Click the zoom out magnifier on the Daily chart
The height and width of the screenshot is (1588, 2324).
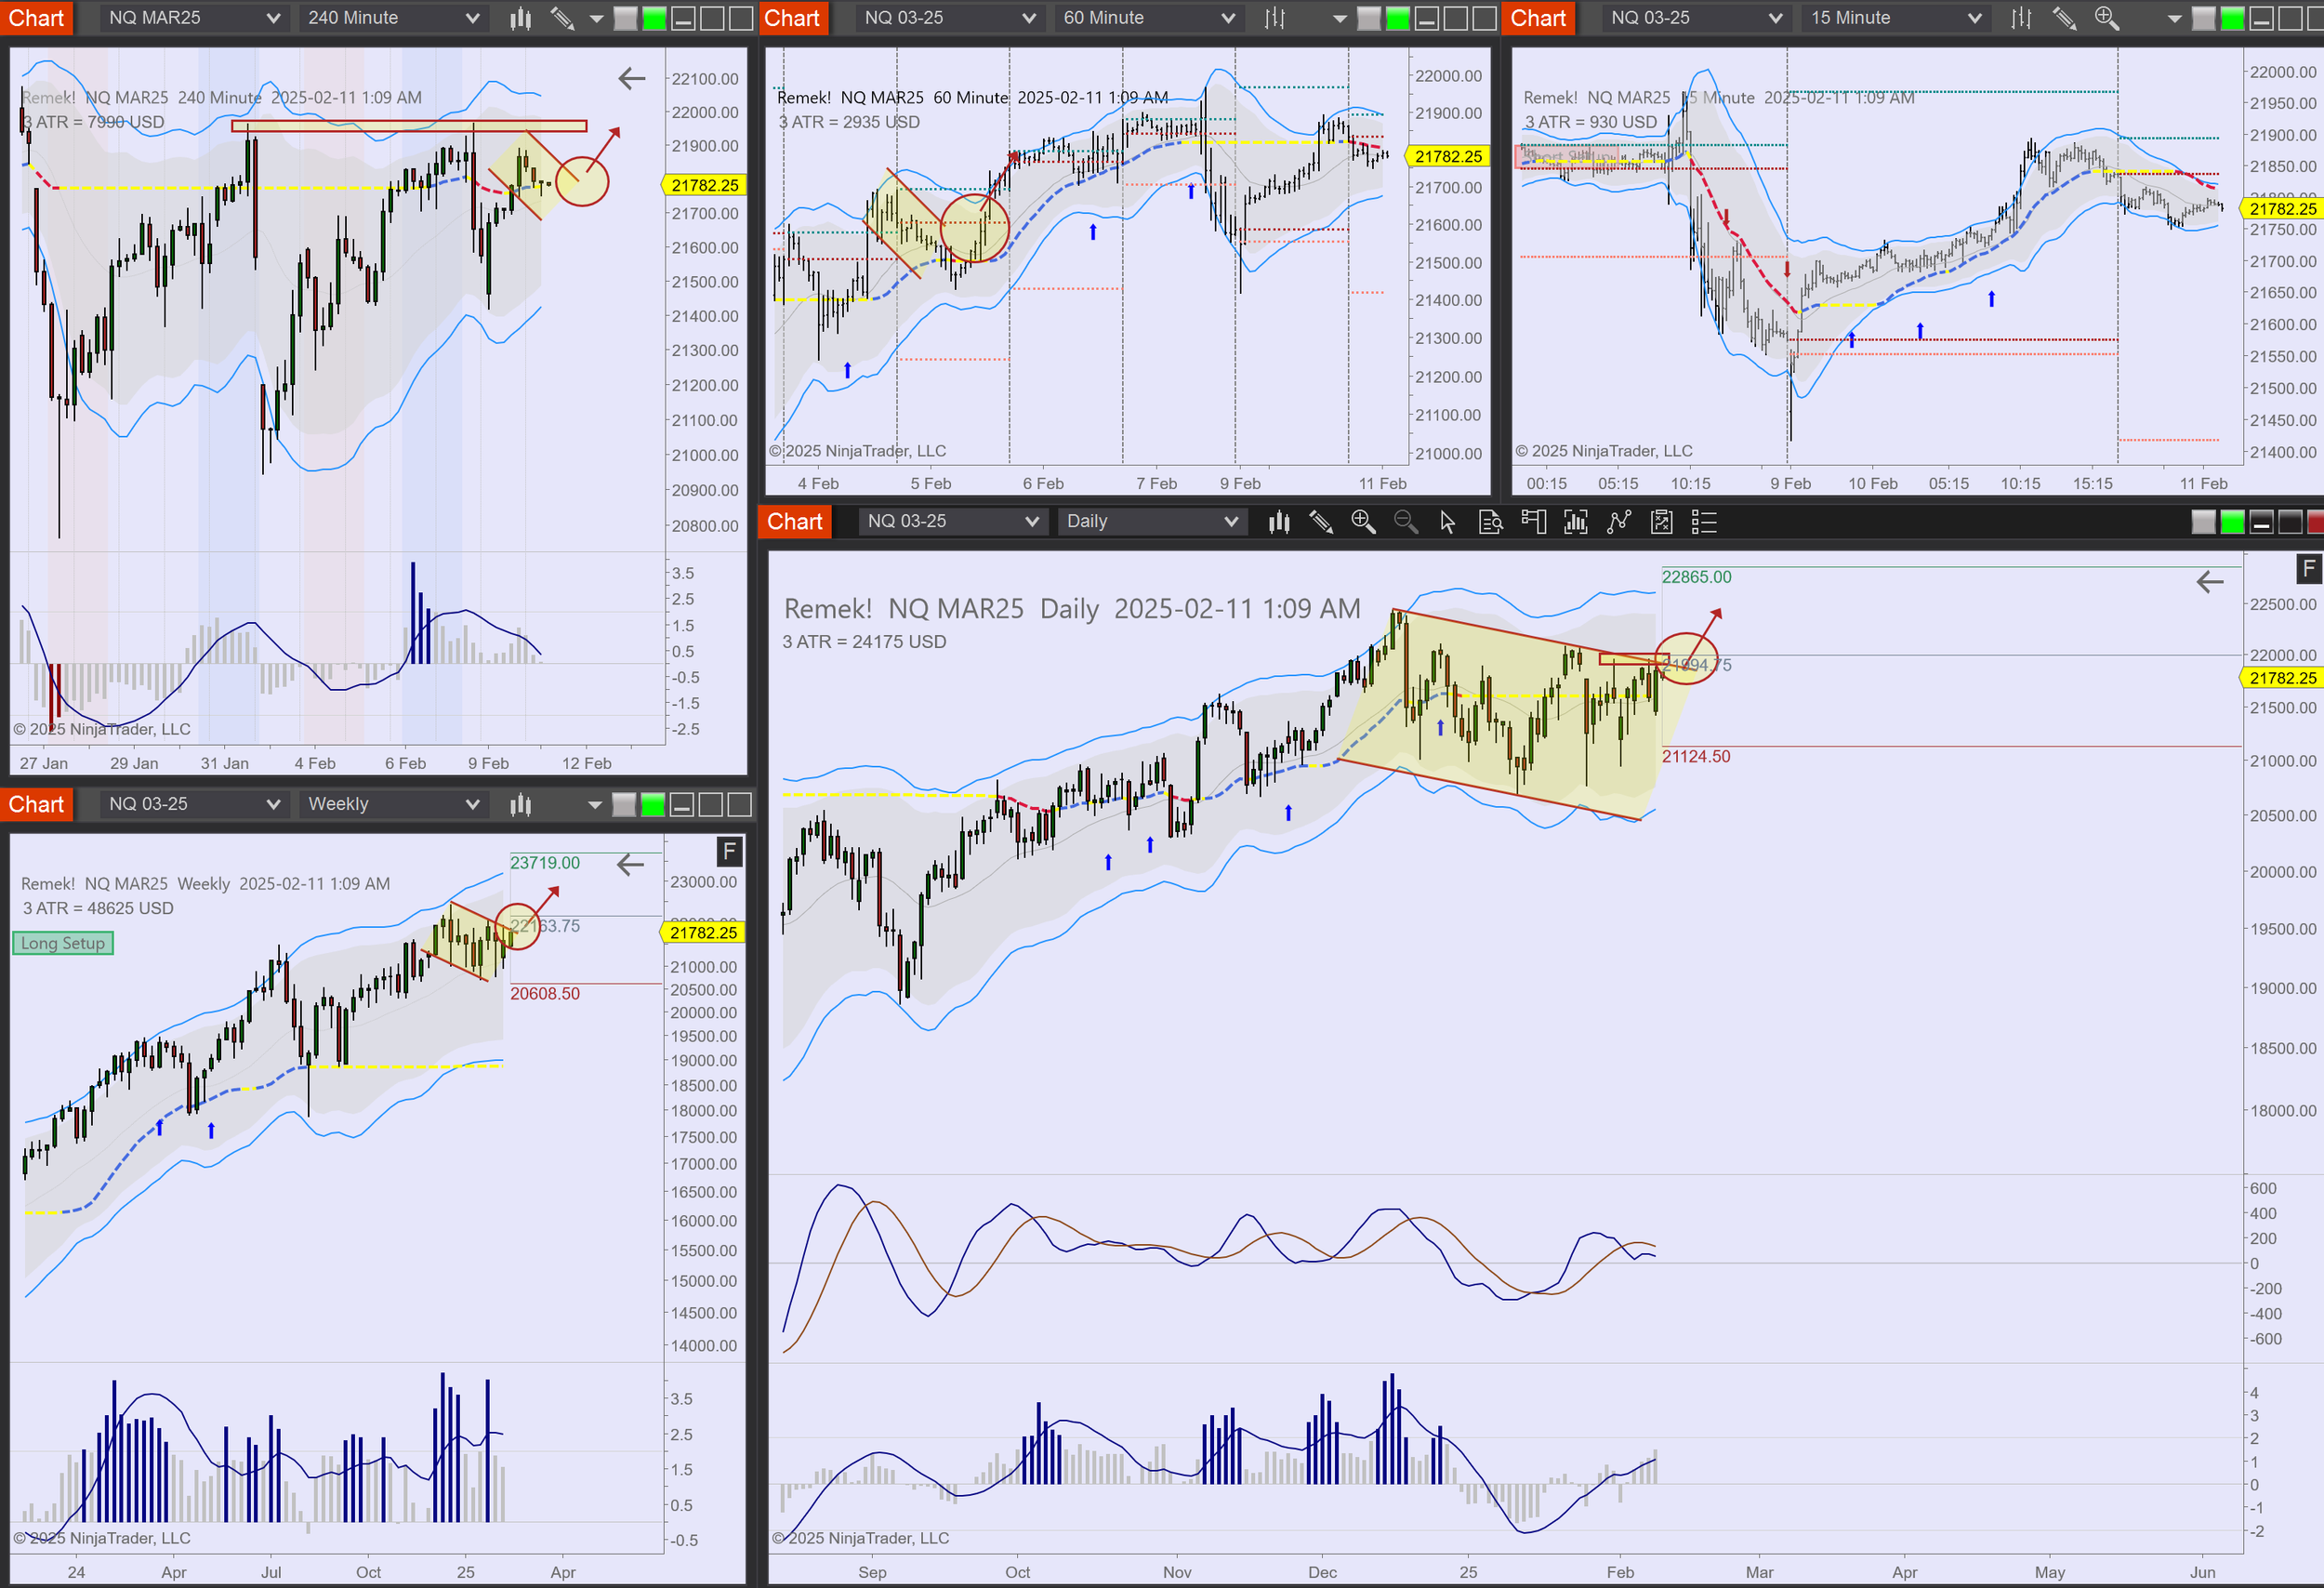(x=1405, y=521)
